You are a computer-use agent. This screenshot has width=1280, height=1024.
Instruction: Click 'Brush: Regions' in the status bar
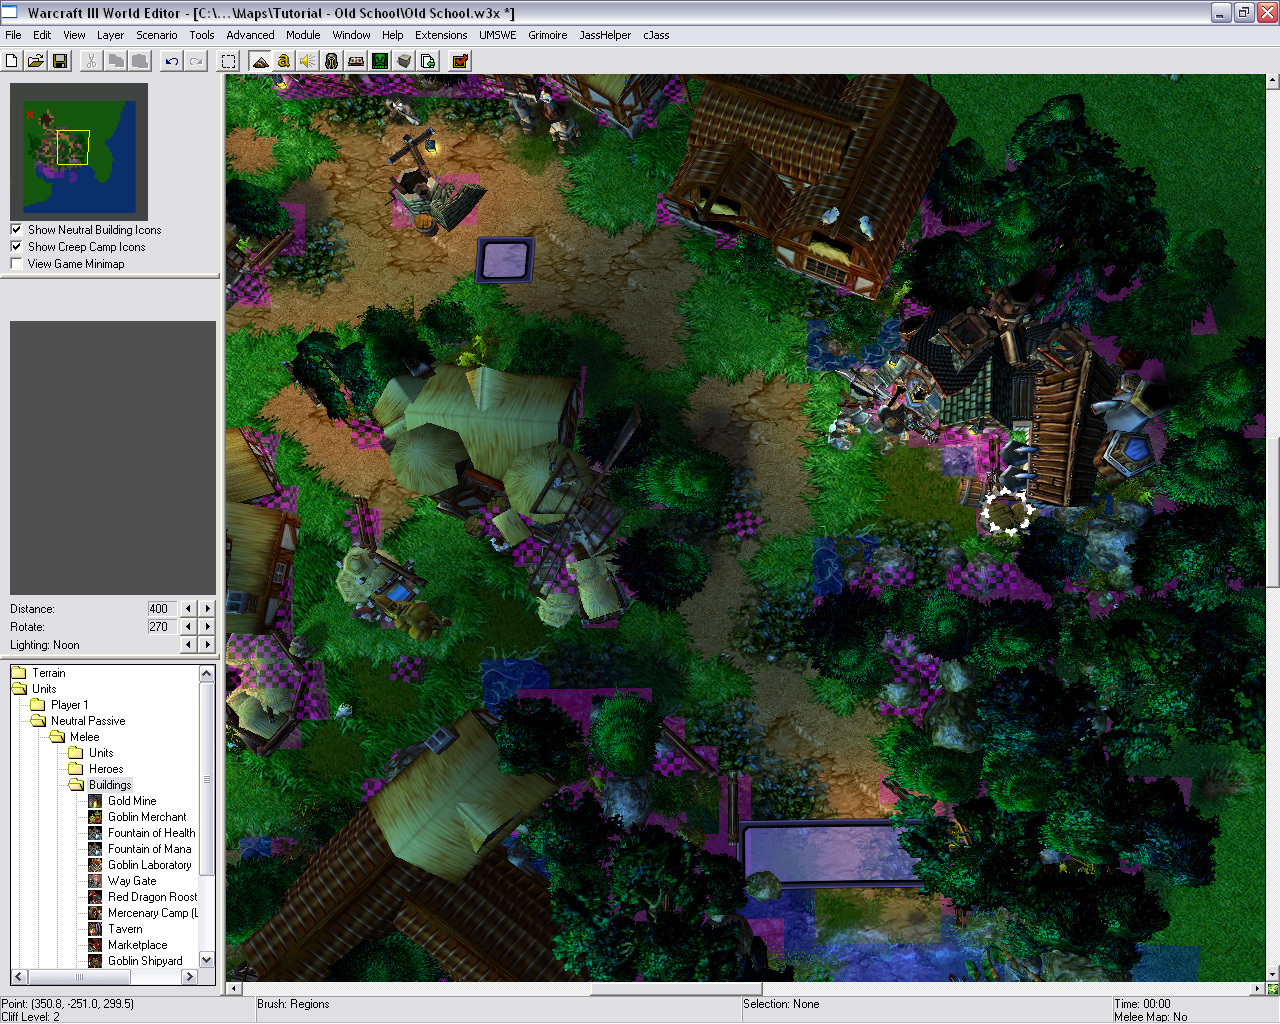(x=293, y=1004)
